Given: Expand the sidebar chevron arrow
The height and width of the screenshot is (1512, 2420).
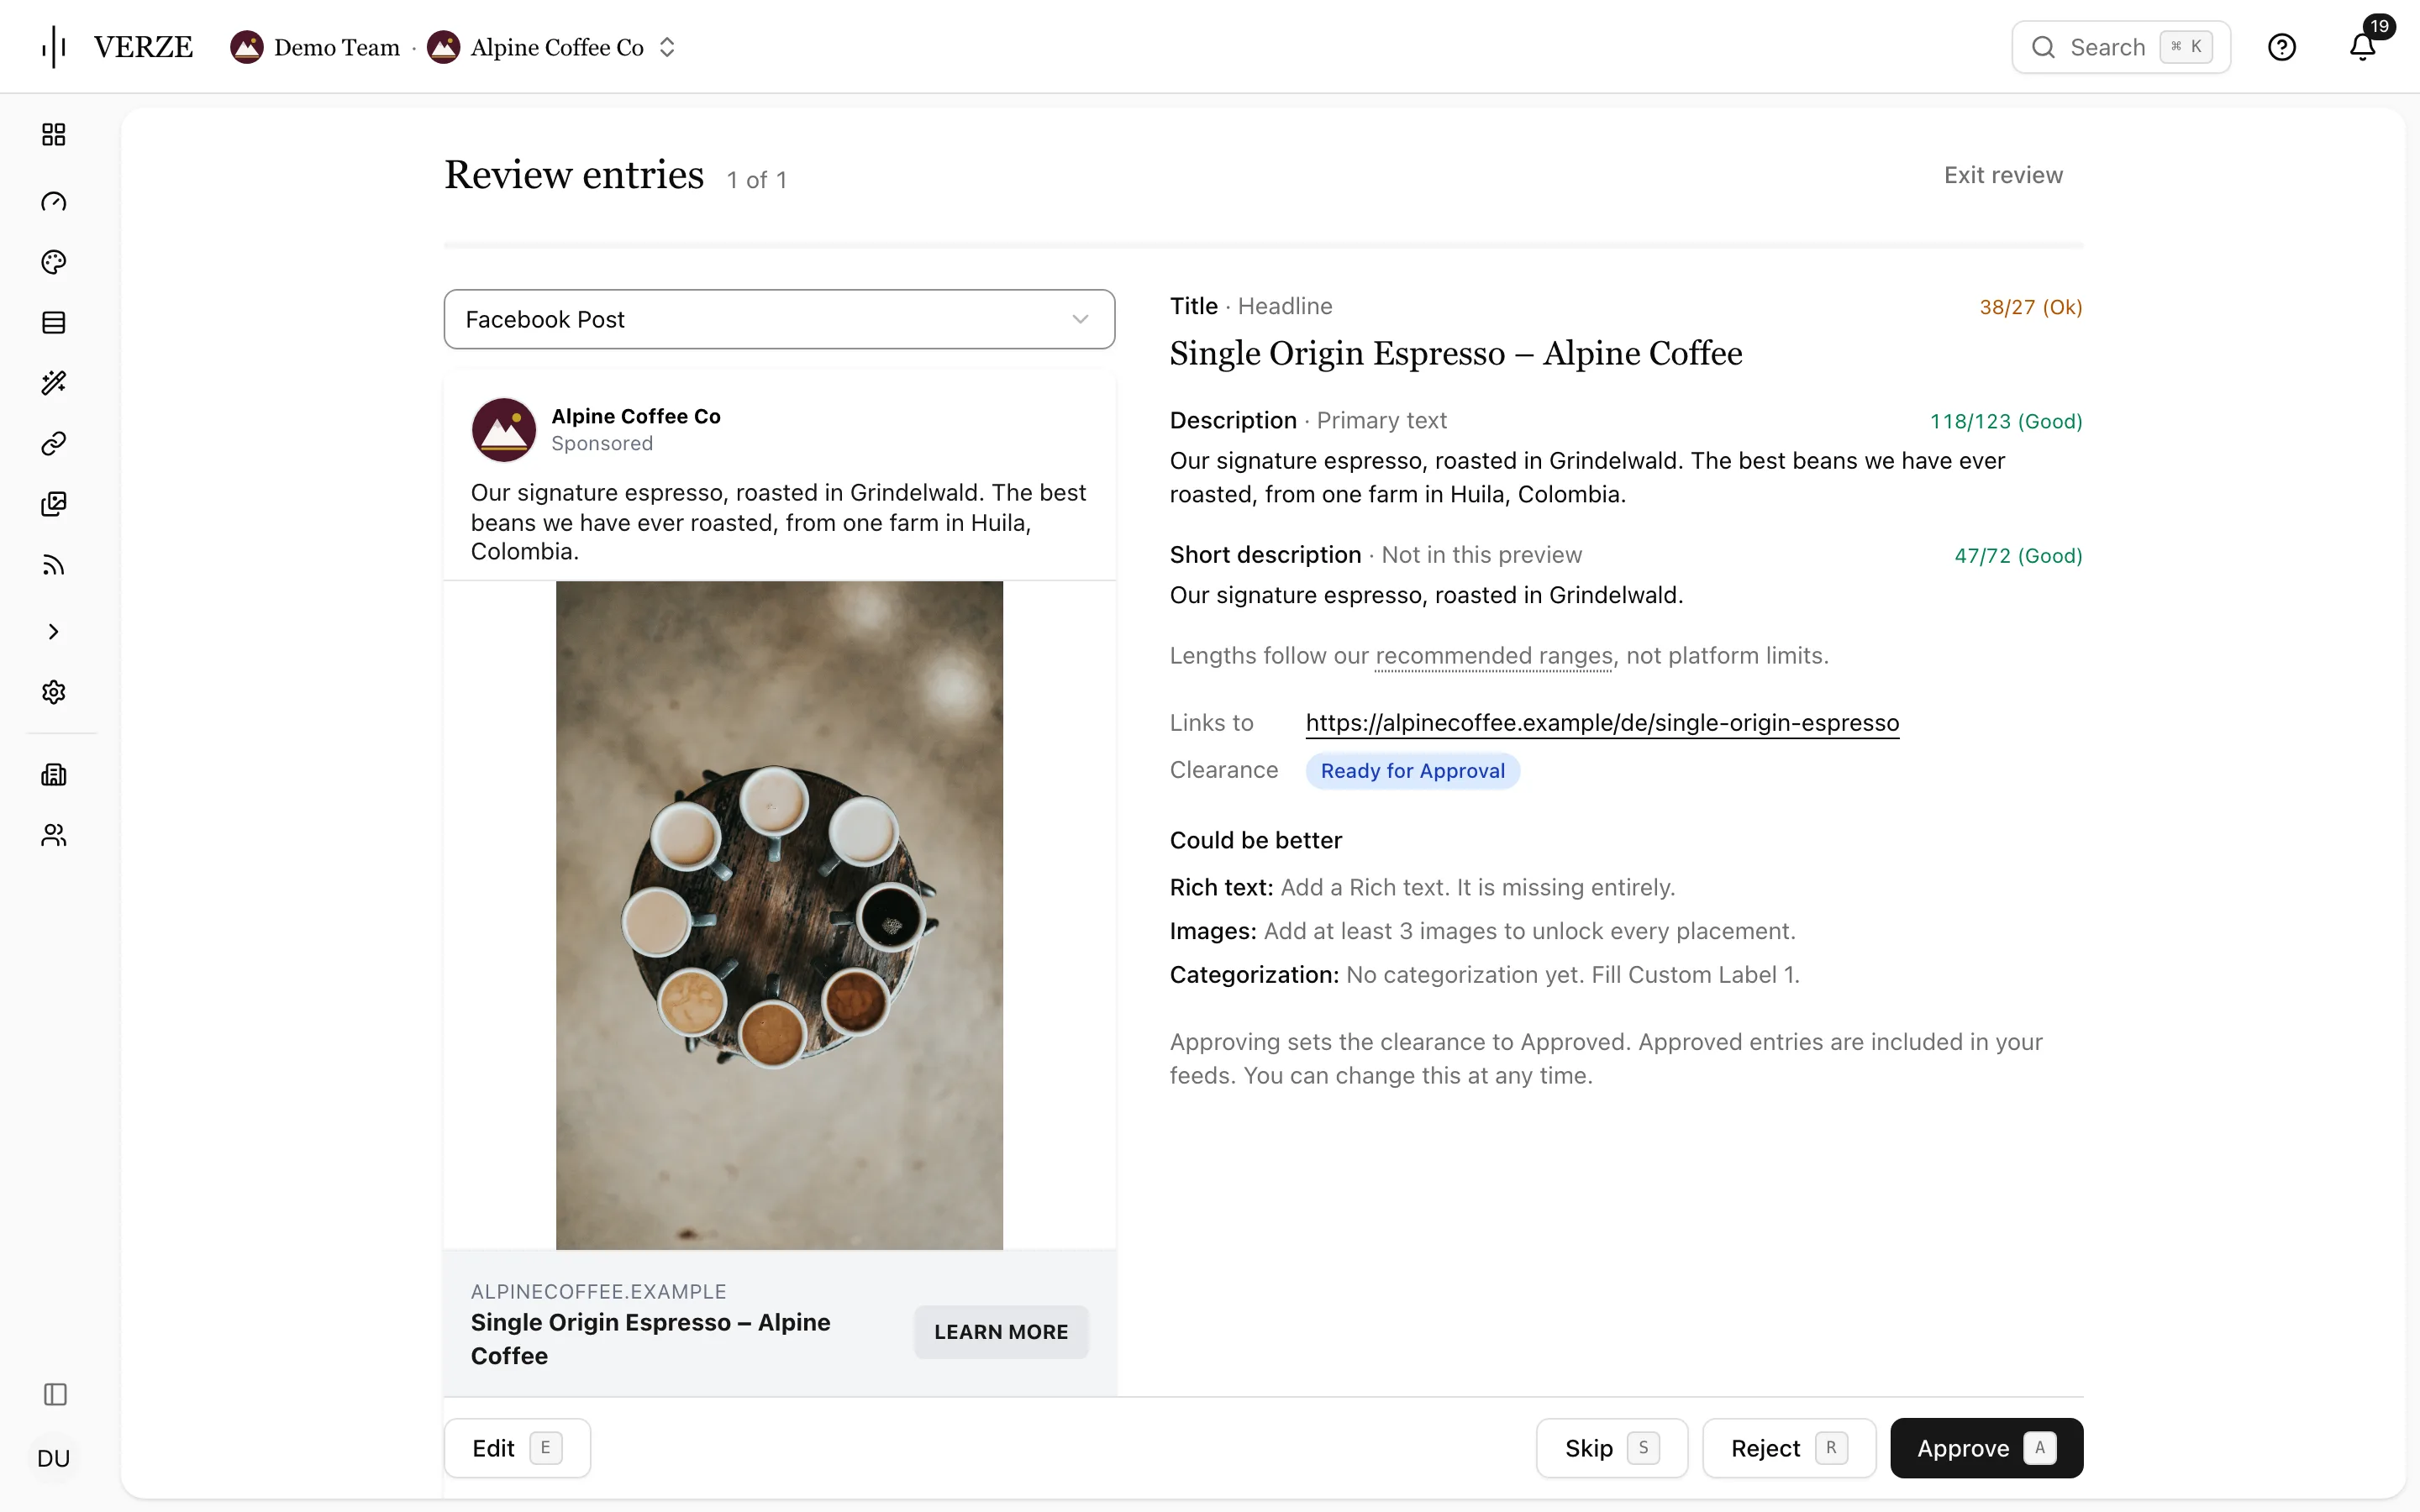Looking at the screenshot, I should (54, 631).
